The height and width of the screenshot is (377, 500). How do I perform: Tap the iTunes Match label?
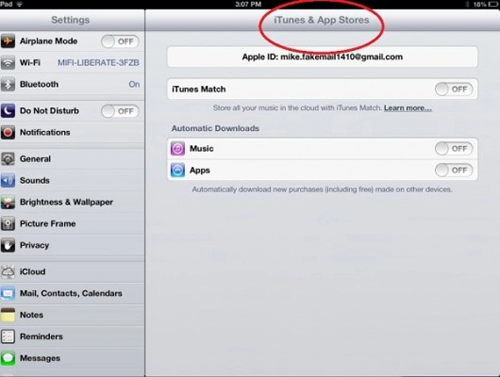[199, 89]
